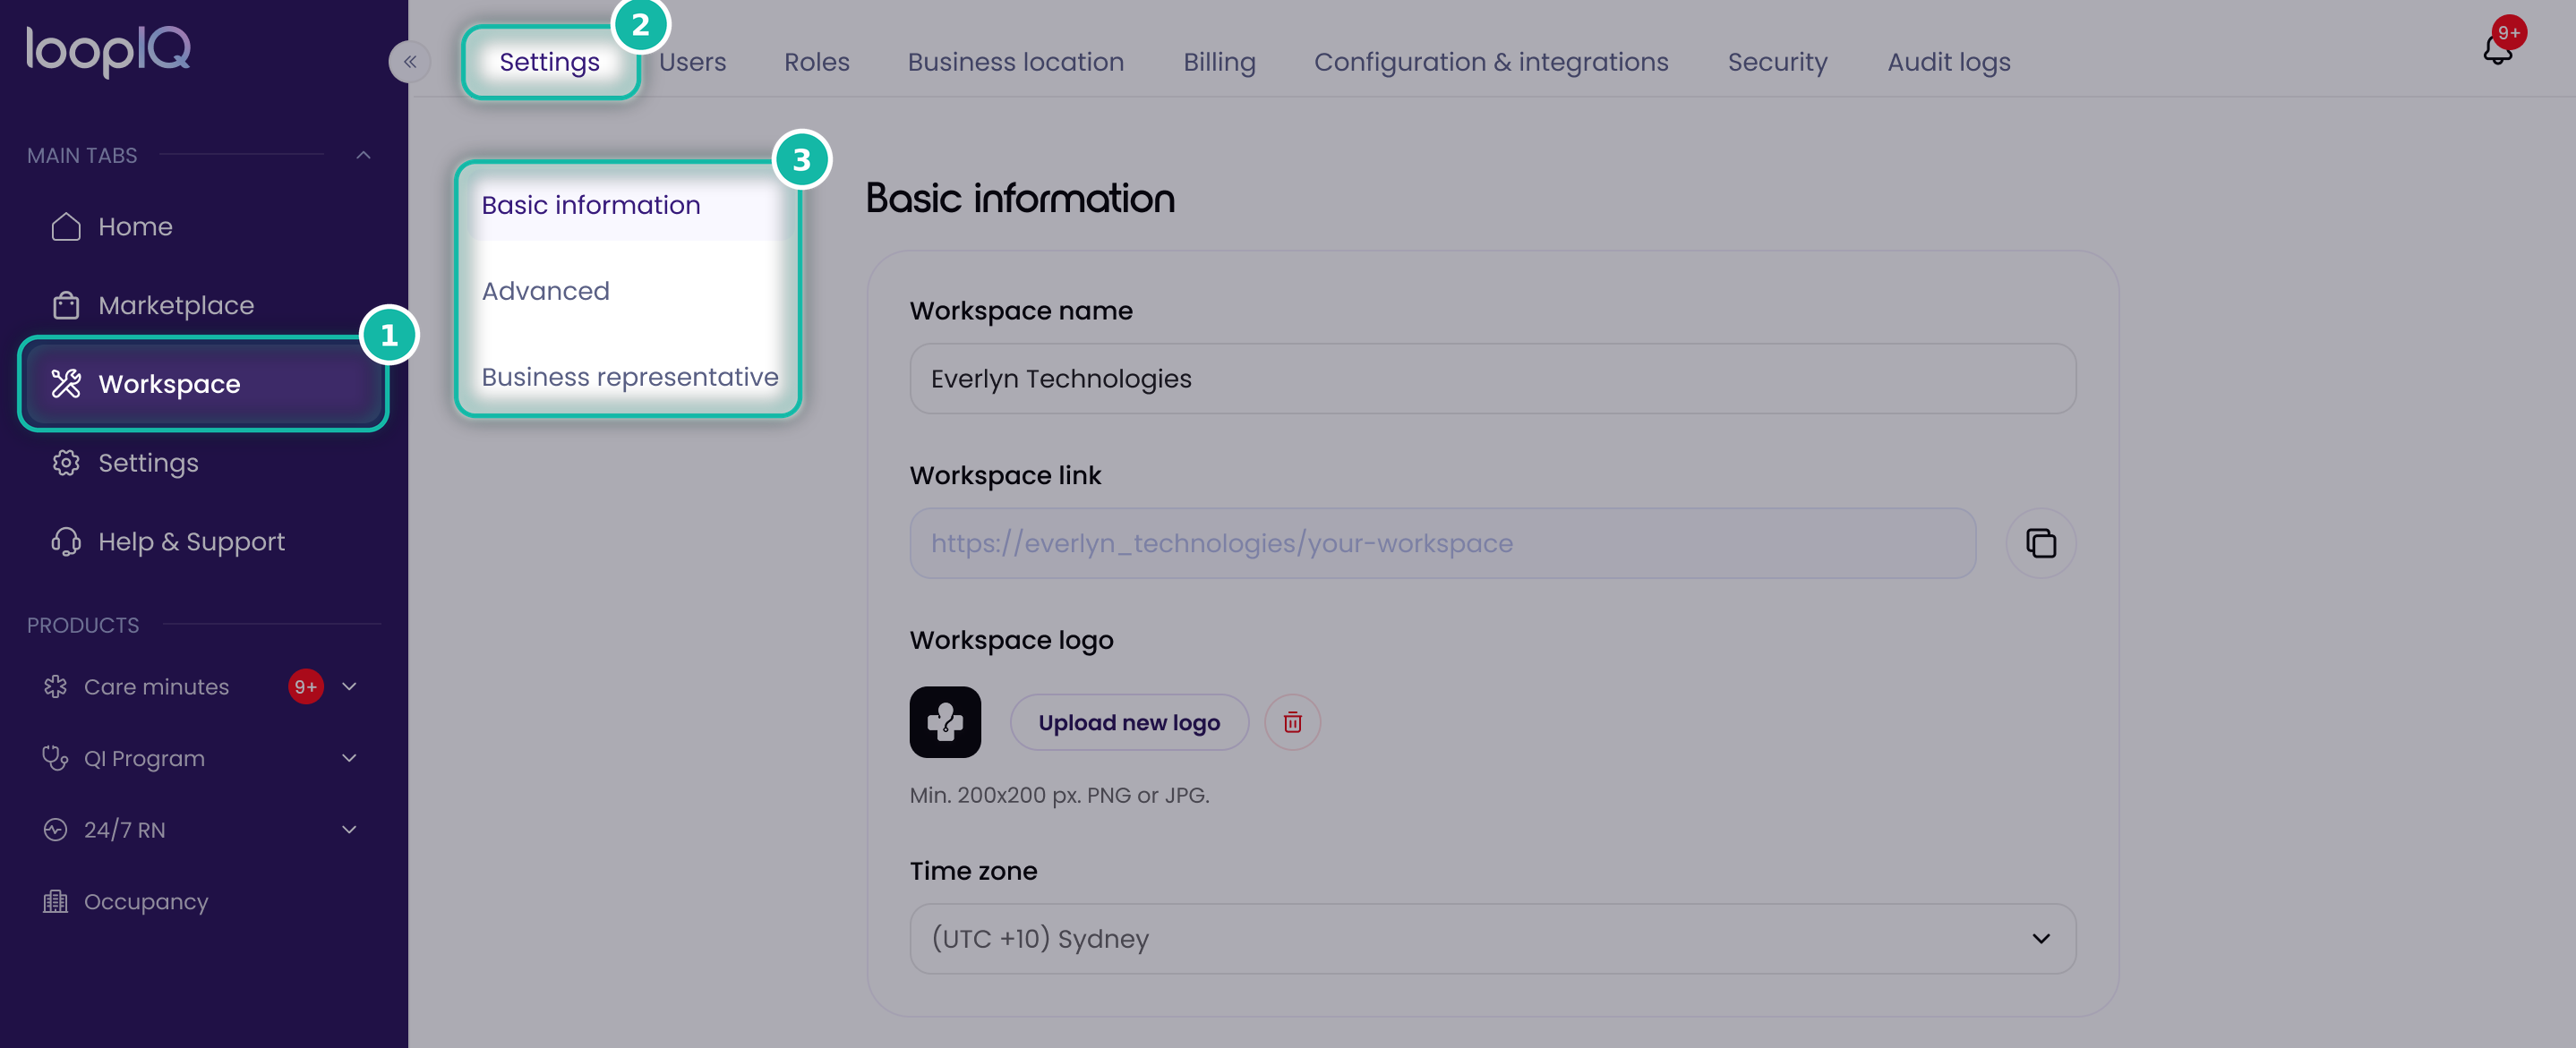Click the sidebar Settings gear icon
The height and width of the screenshot is (1048, 2576).
click(66, 463)
